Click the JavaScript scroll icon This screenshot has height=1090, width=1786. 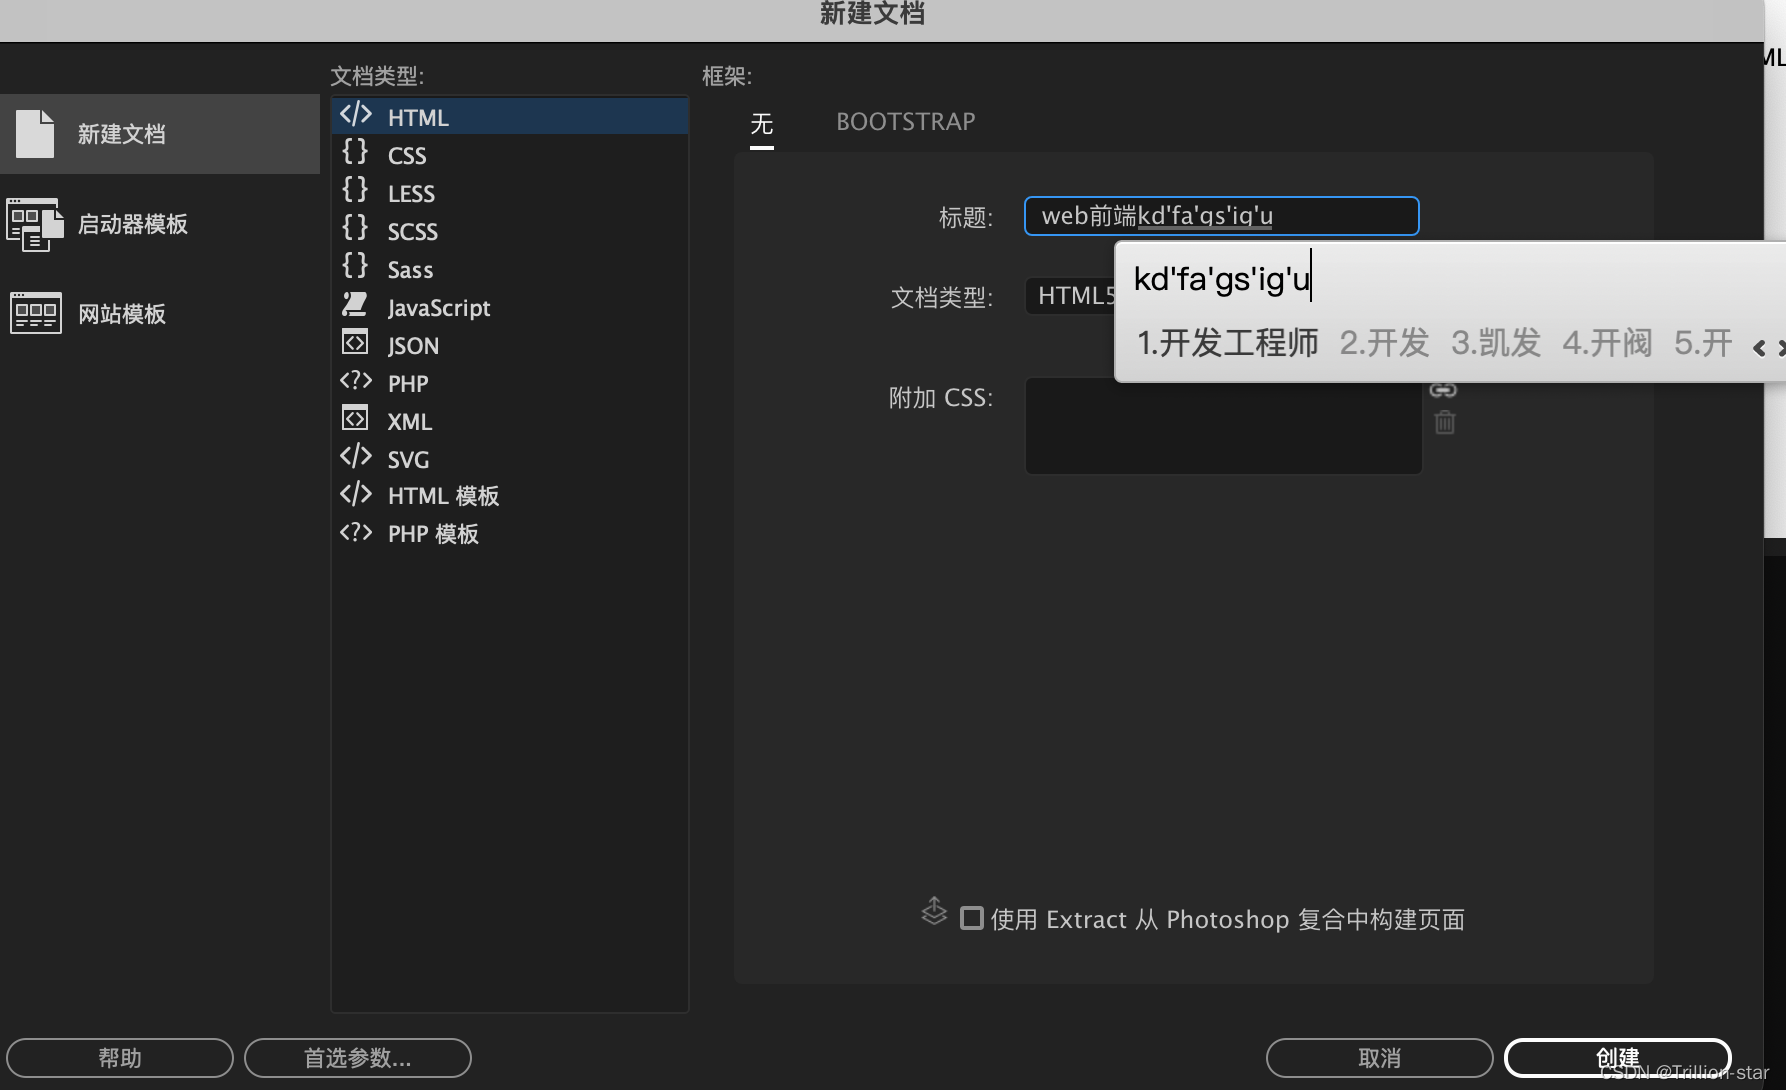click(355, 304)
